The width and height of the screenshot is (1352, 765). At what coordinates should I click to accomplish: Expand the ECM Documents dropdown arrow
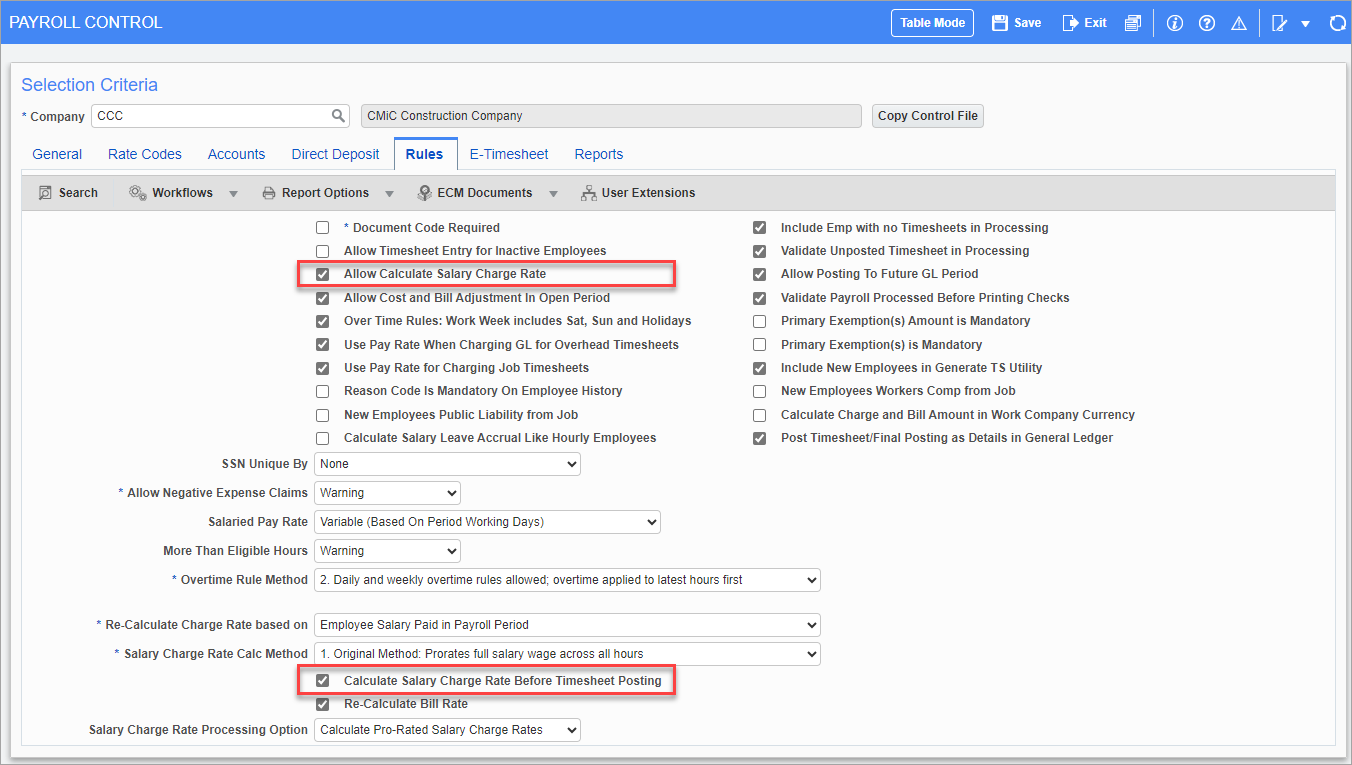click(x=553, y=194)
